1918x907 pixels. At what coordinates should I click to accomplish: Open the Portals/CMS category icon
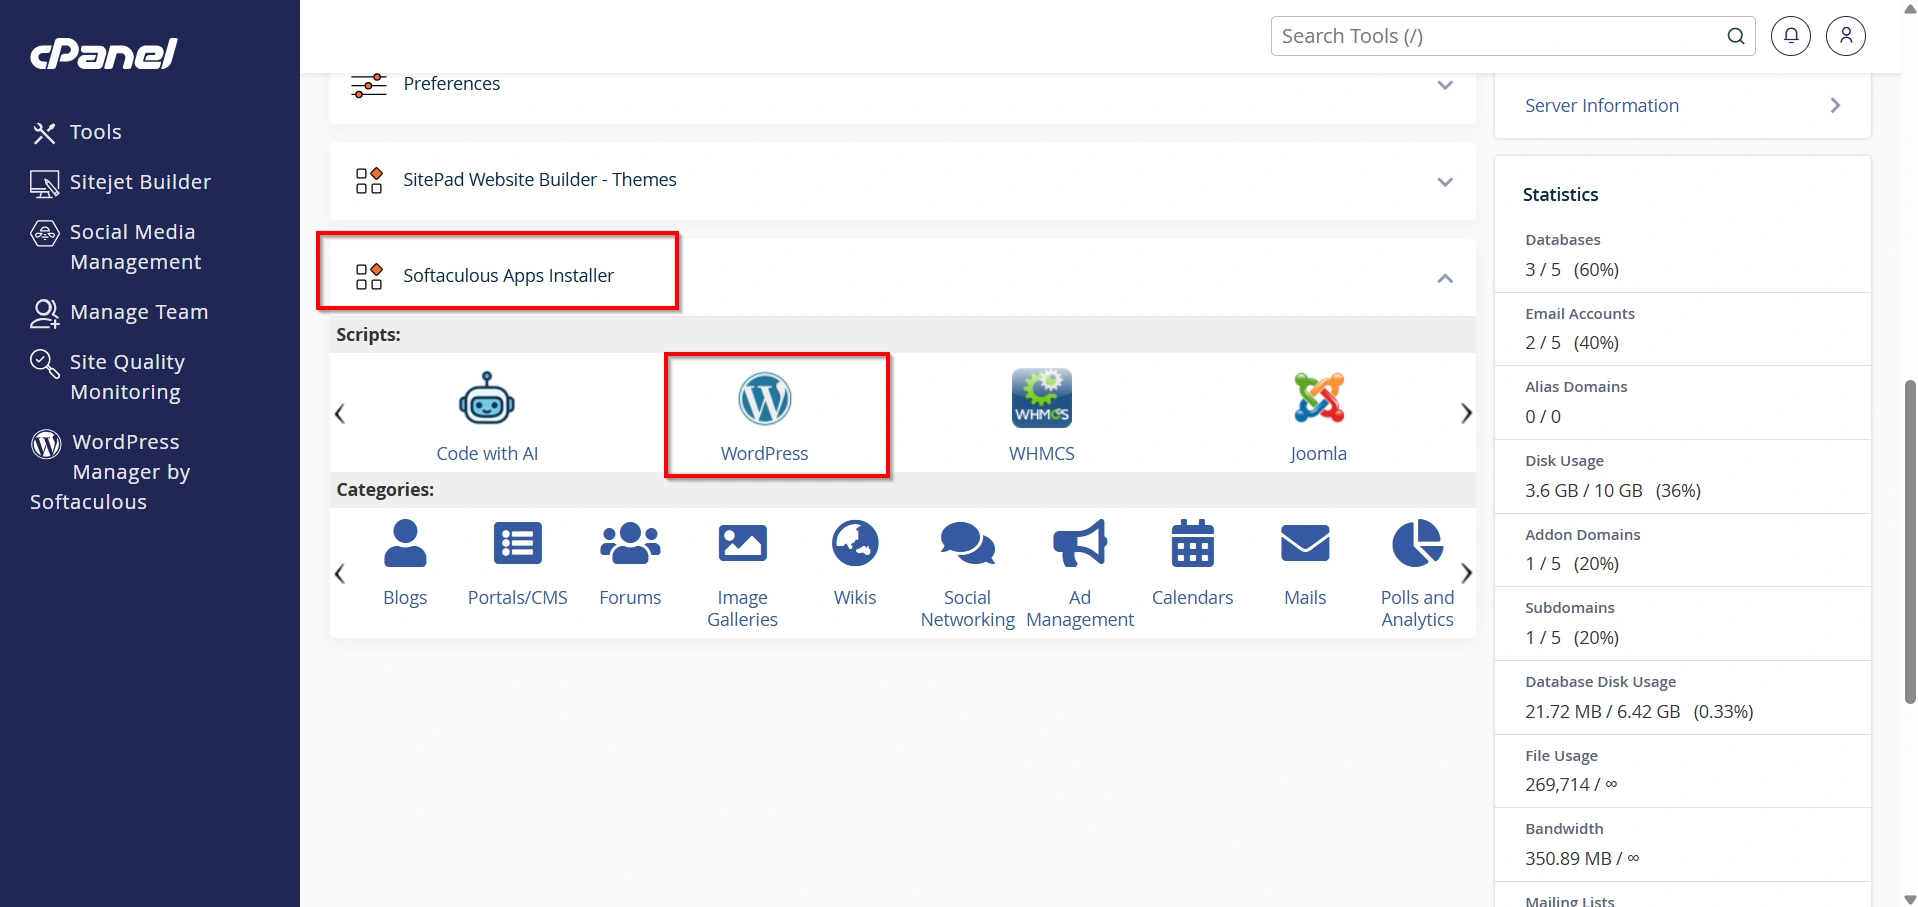518,543
